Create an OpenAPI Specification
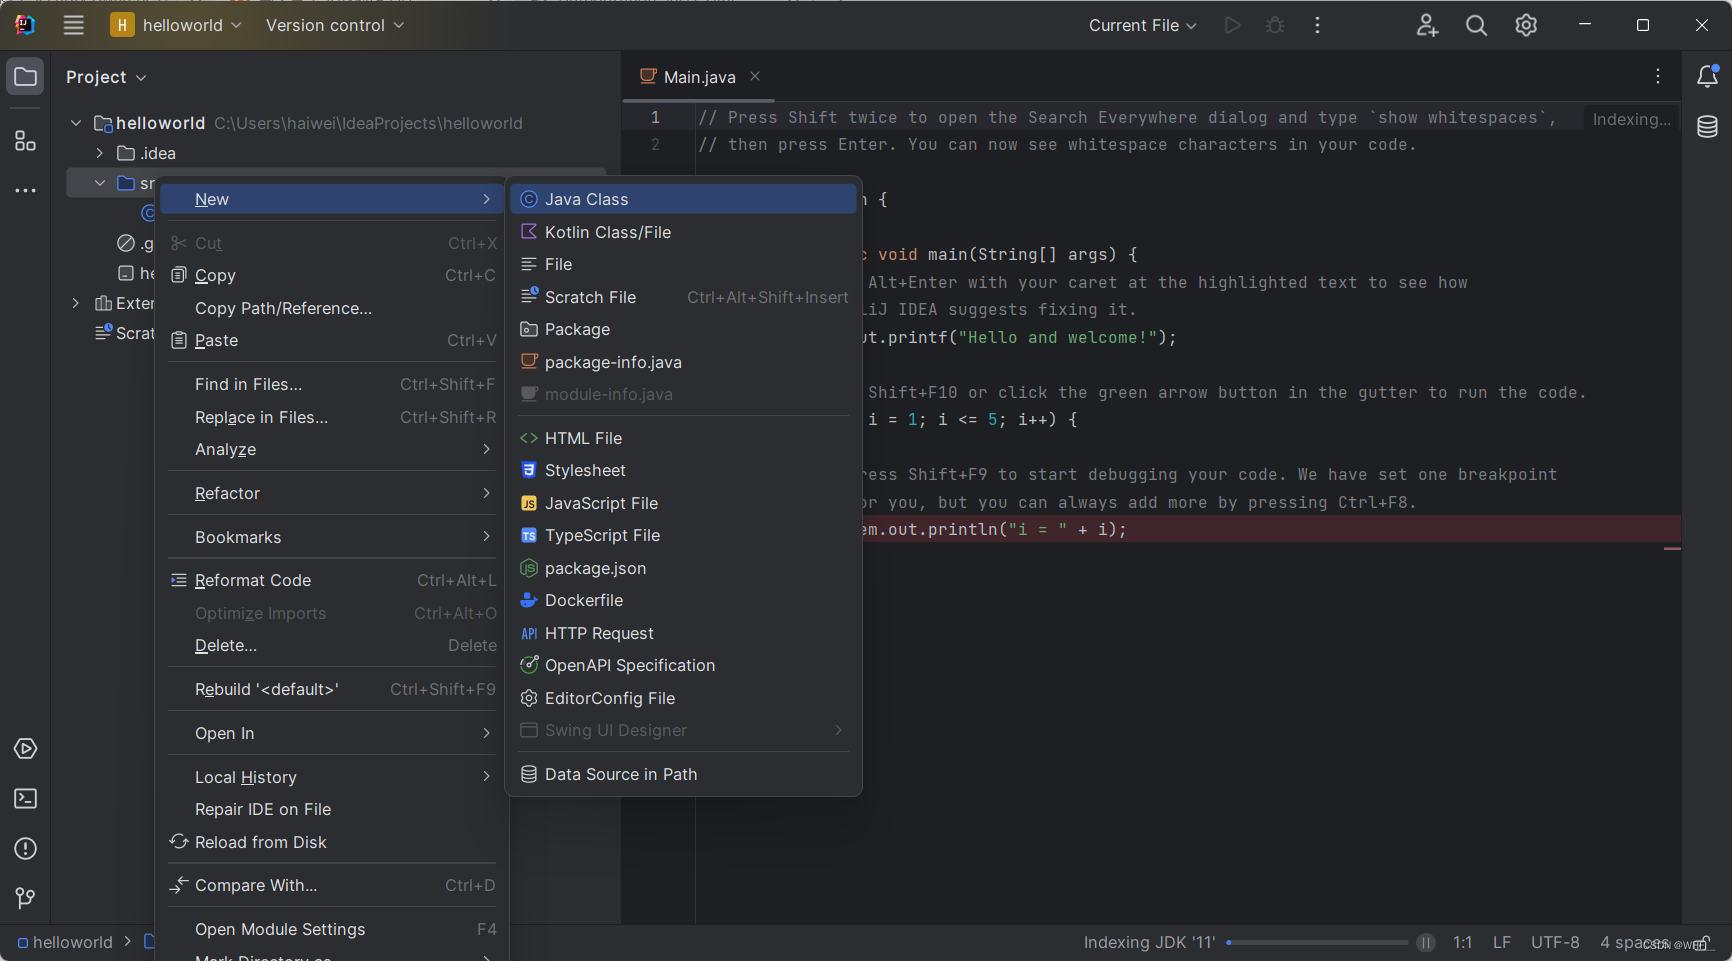 click(683, 665)
